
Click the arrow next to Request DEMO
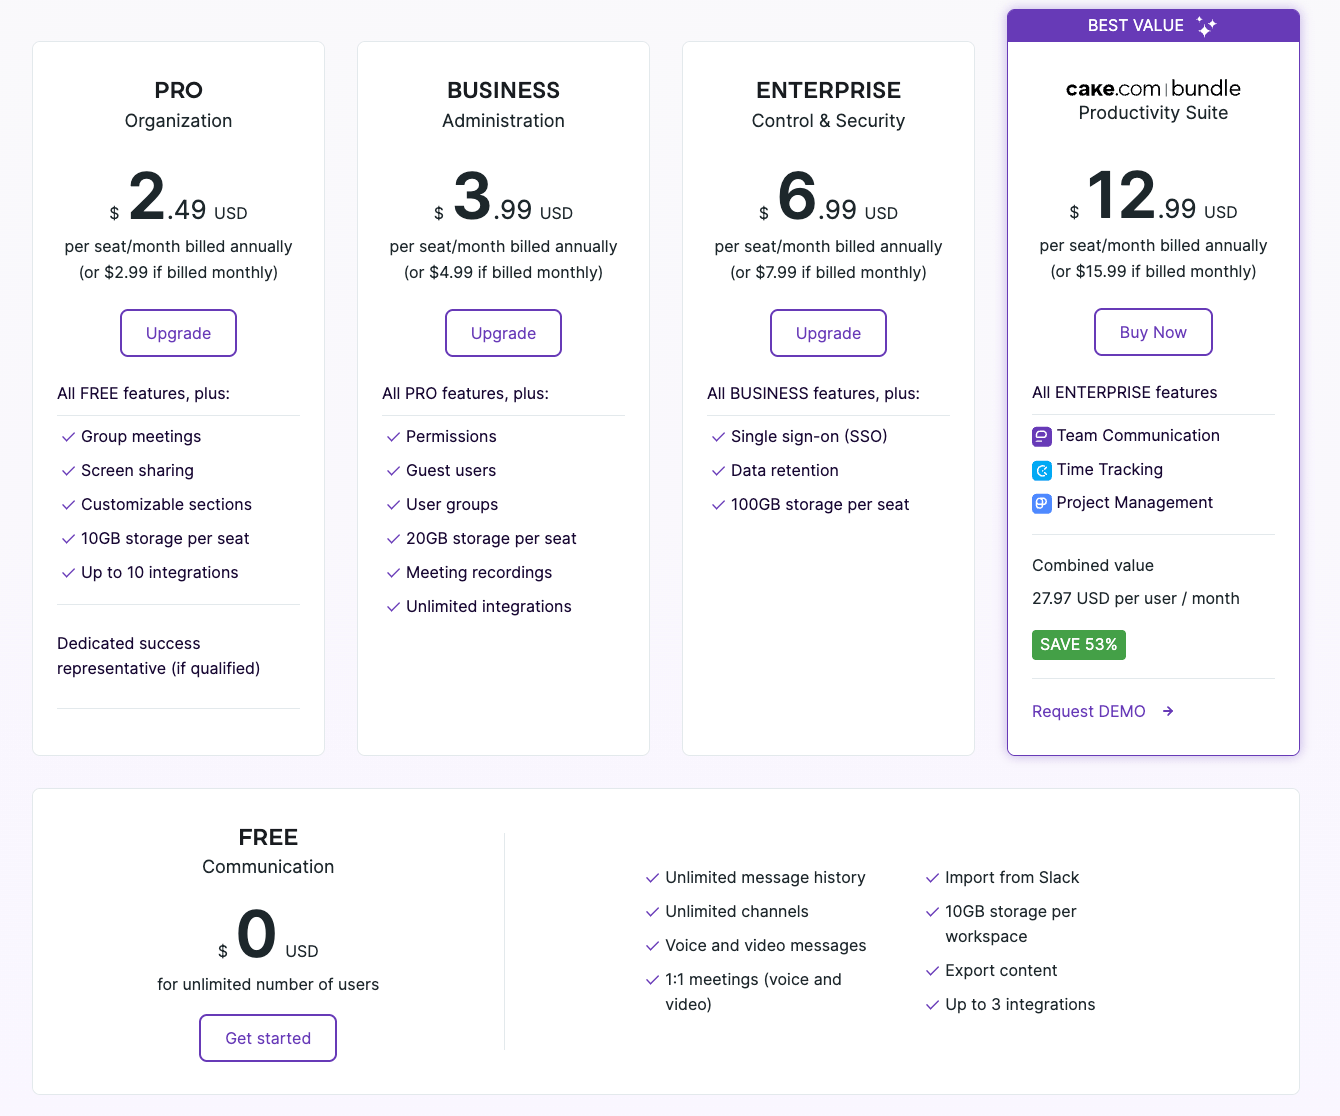pyautogui.click(x=1168, y=711)
